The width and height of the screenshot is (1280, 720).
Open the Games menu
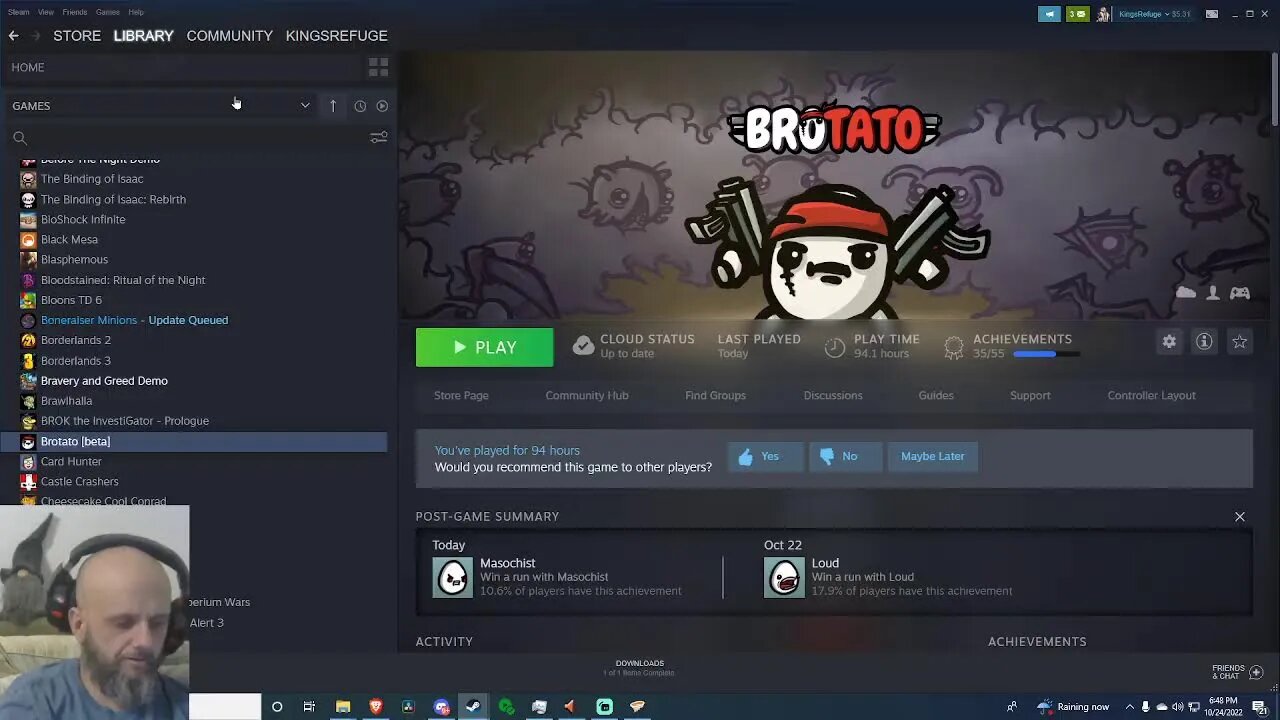[108, 12]
